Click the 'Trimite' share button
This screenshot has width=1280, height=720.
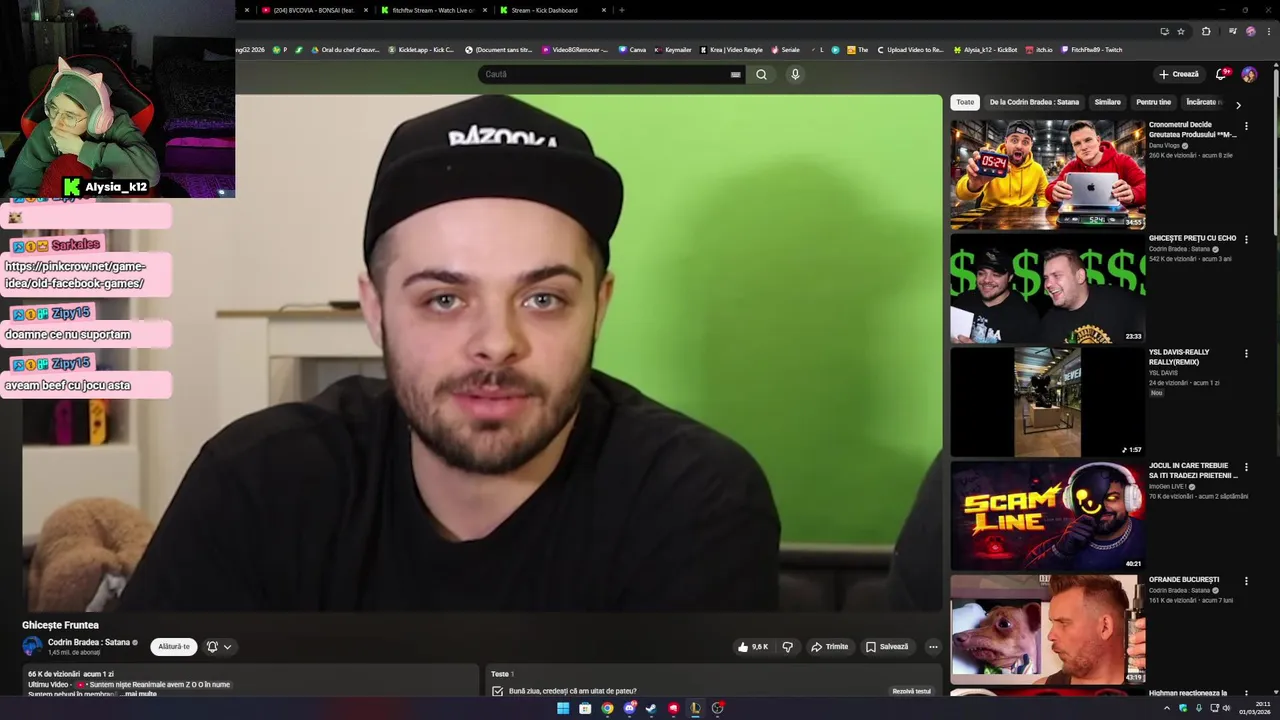pos(829,647)
